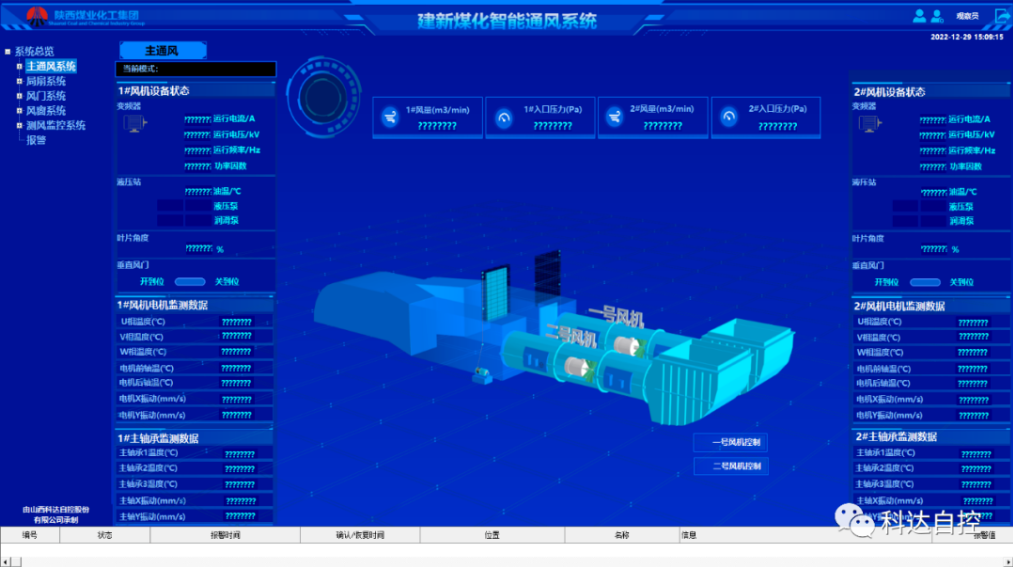Expand the 主通风系统 tree node
Image resolution: width=1013 pixels, height=567 pixels.
point(19,66)
